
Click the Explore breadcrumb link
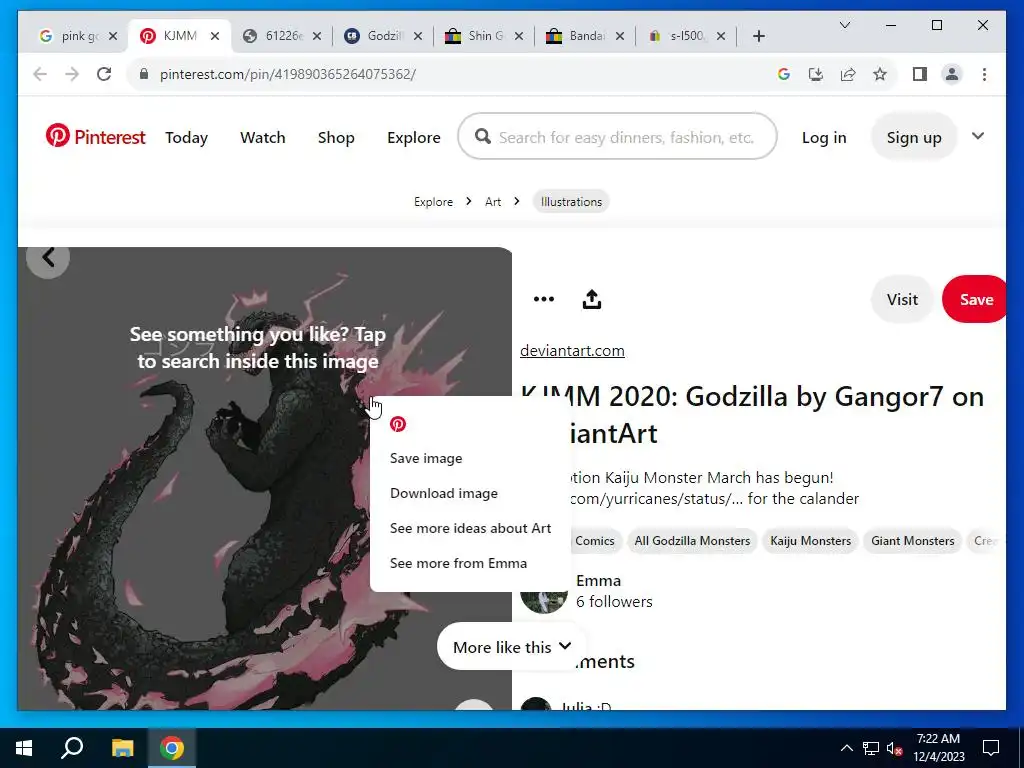433,202
